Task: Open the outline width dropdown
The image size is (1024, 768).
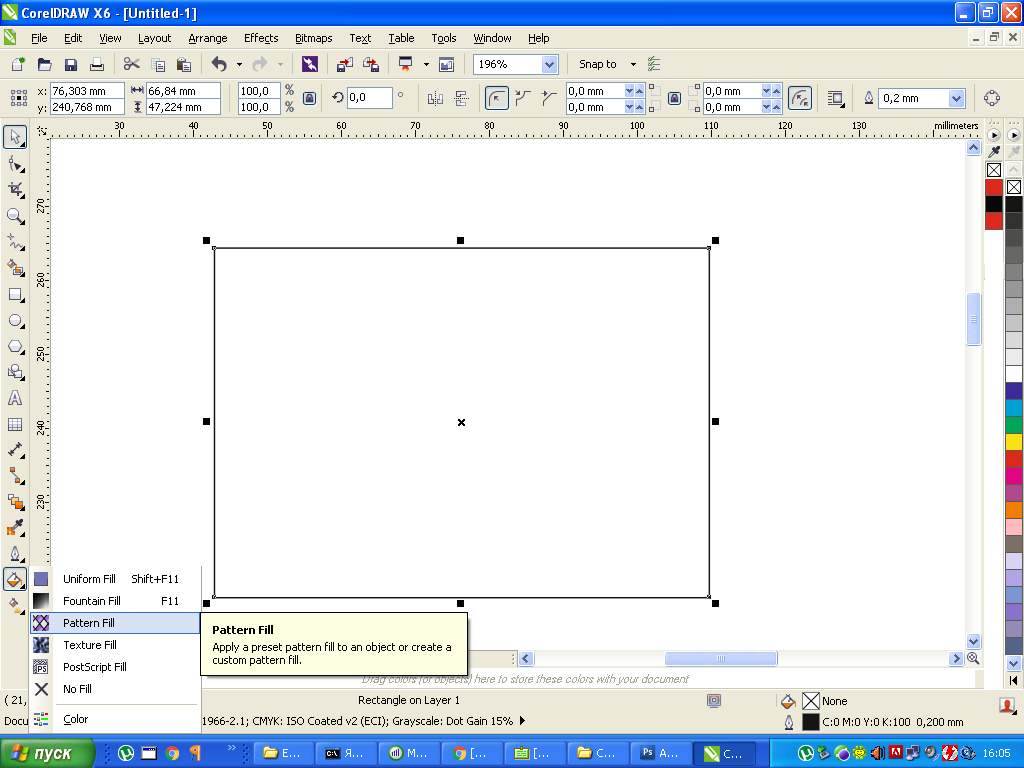Action: click(x=957, y=99)
